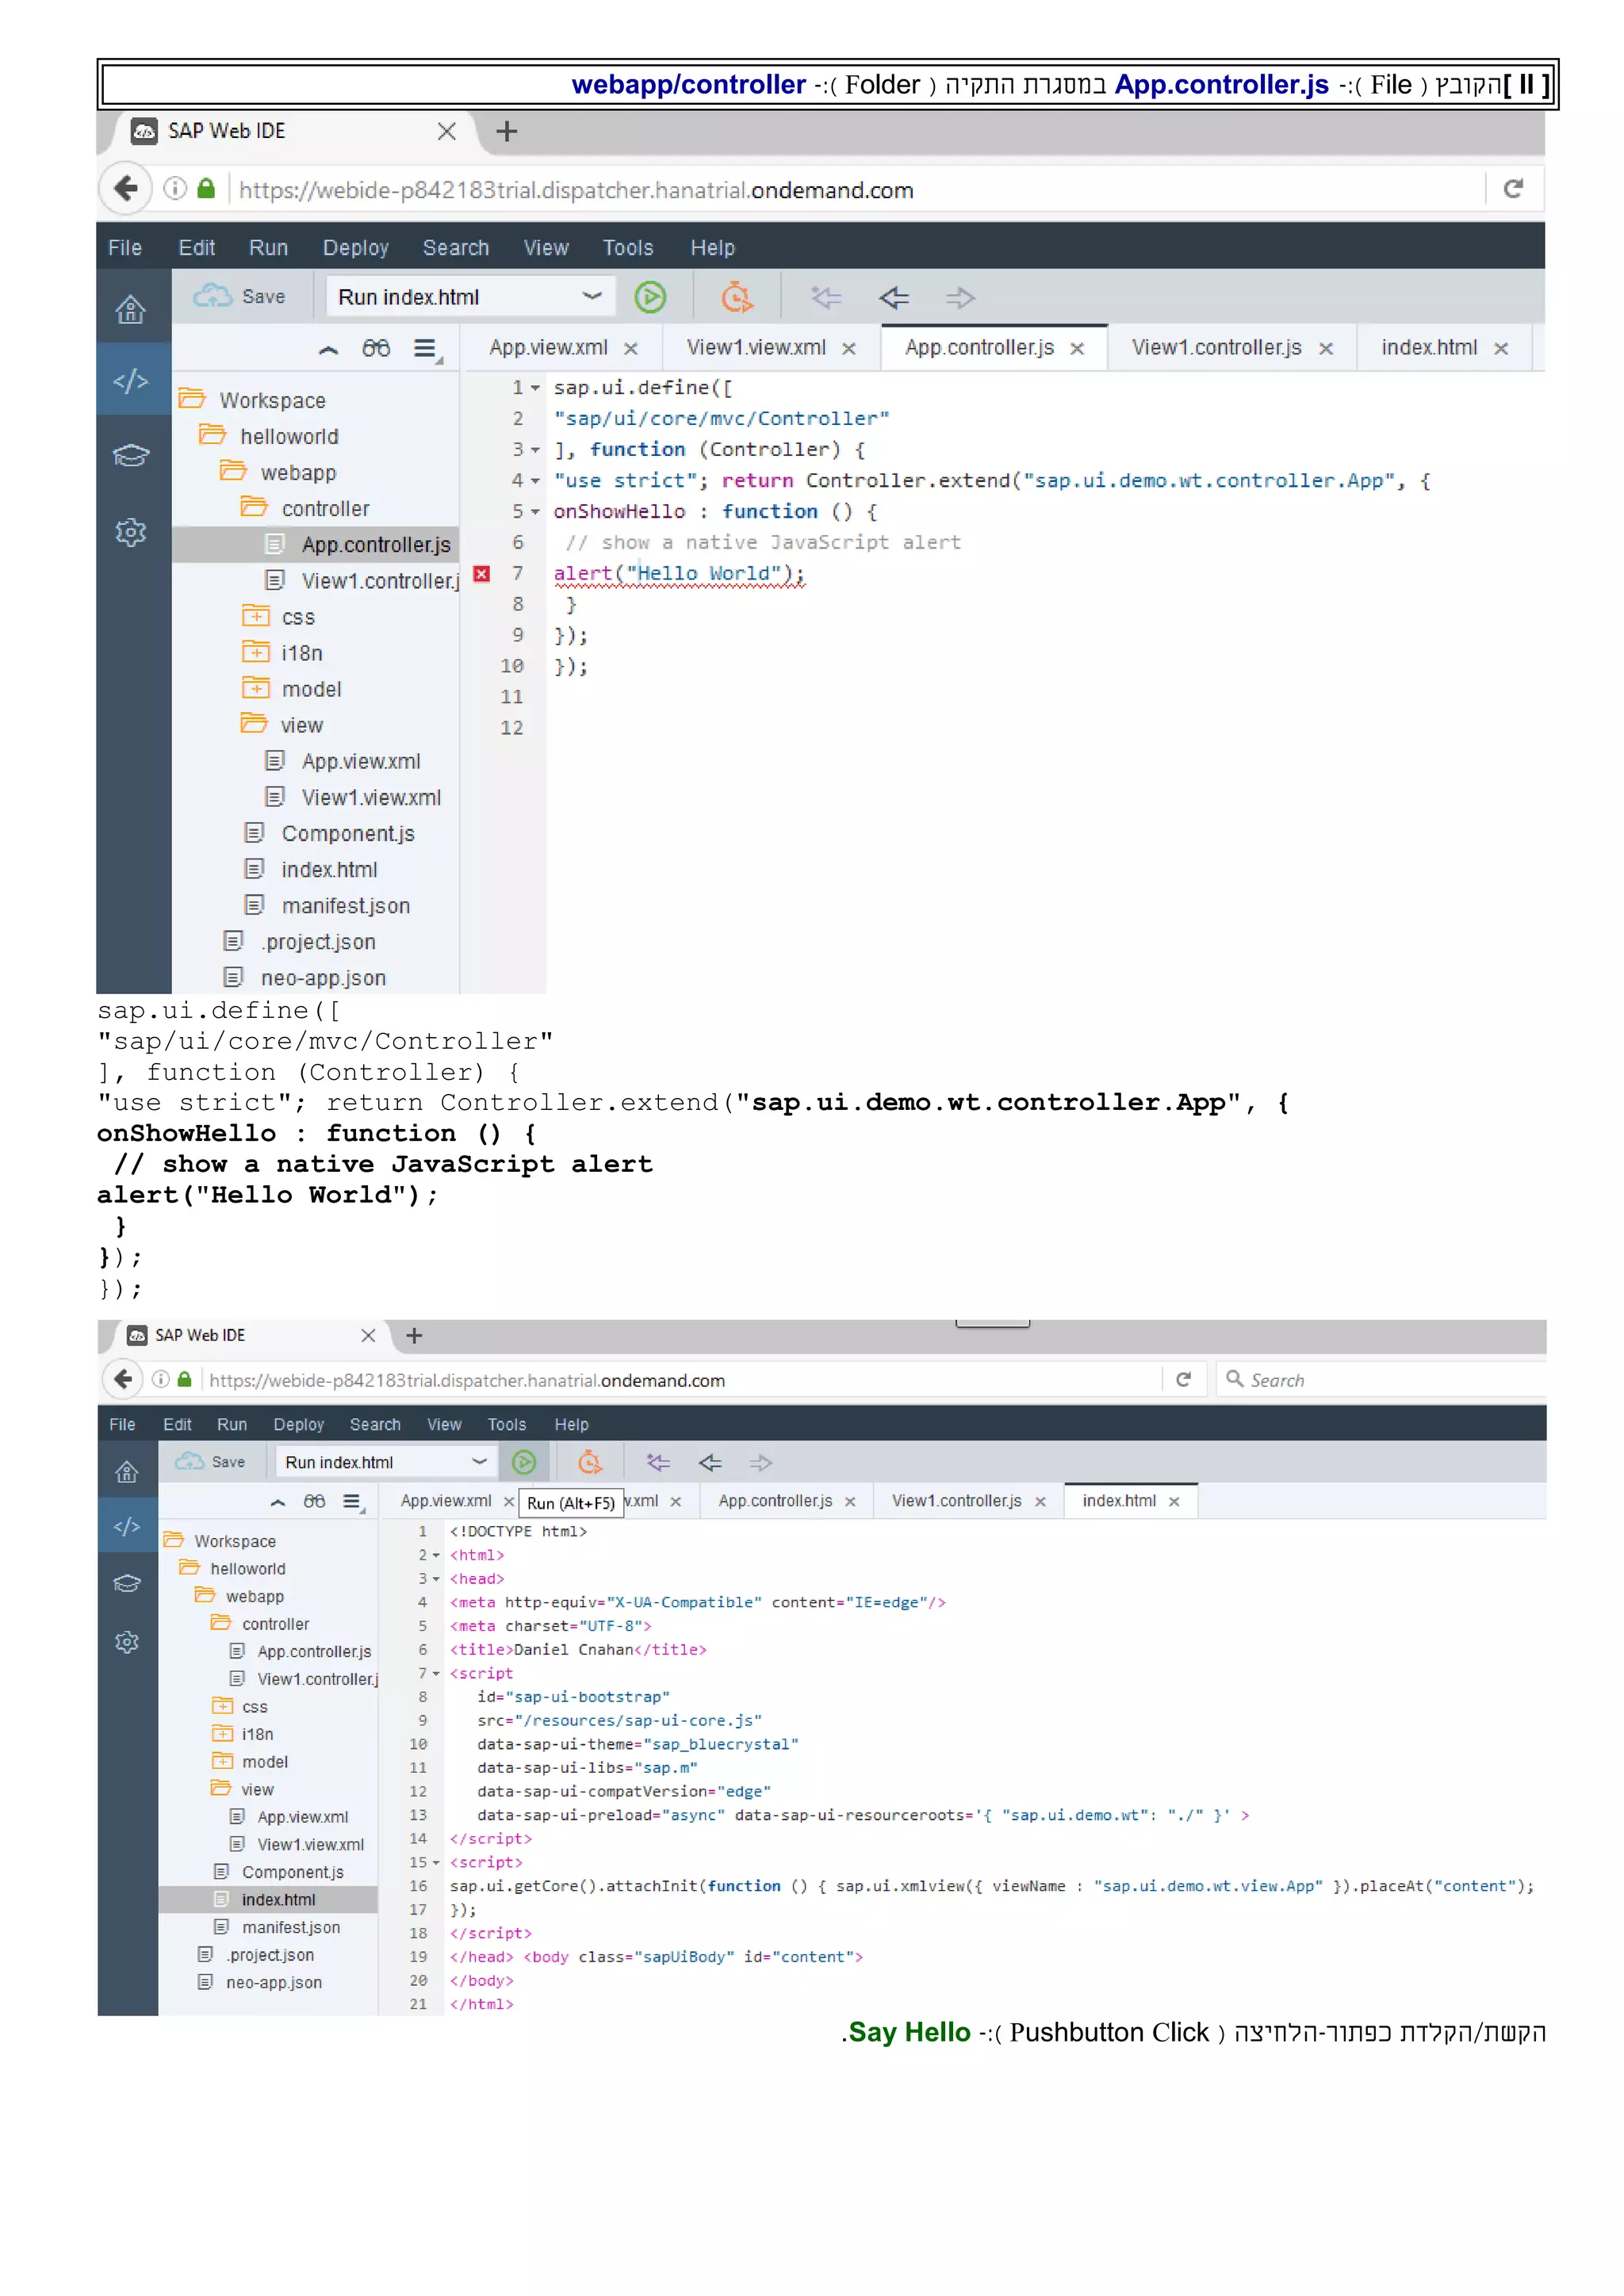Screen dimensions: 1624x2296
Task: Click graduation cap Learning icon in top screenshot
Action: [131, 456]
